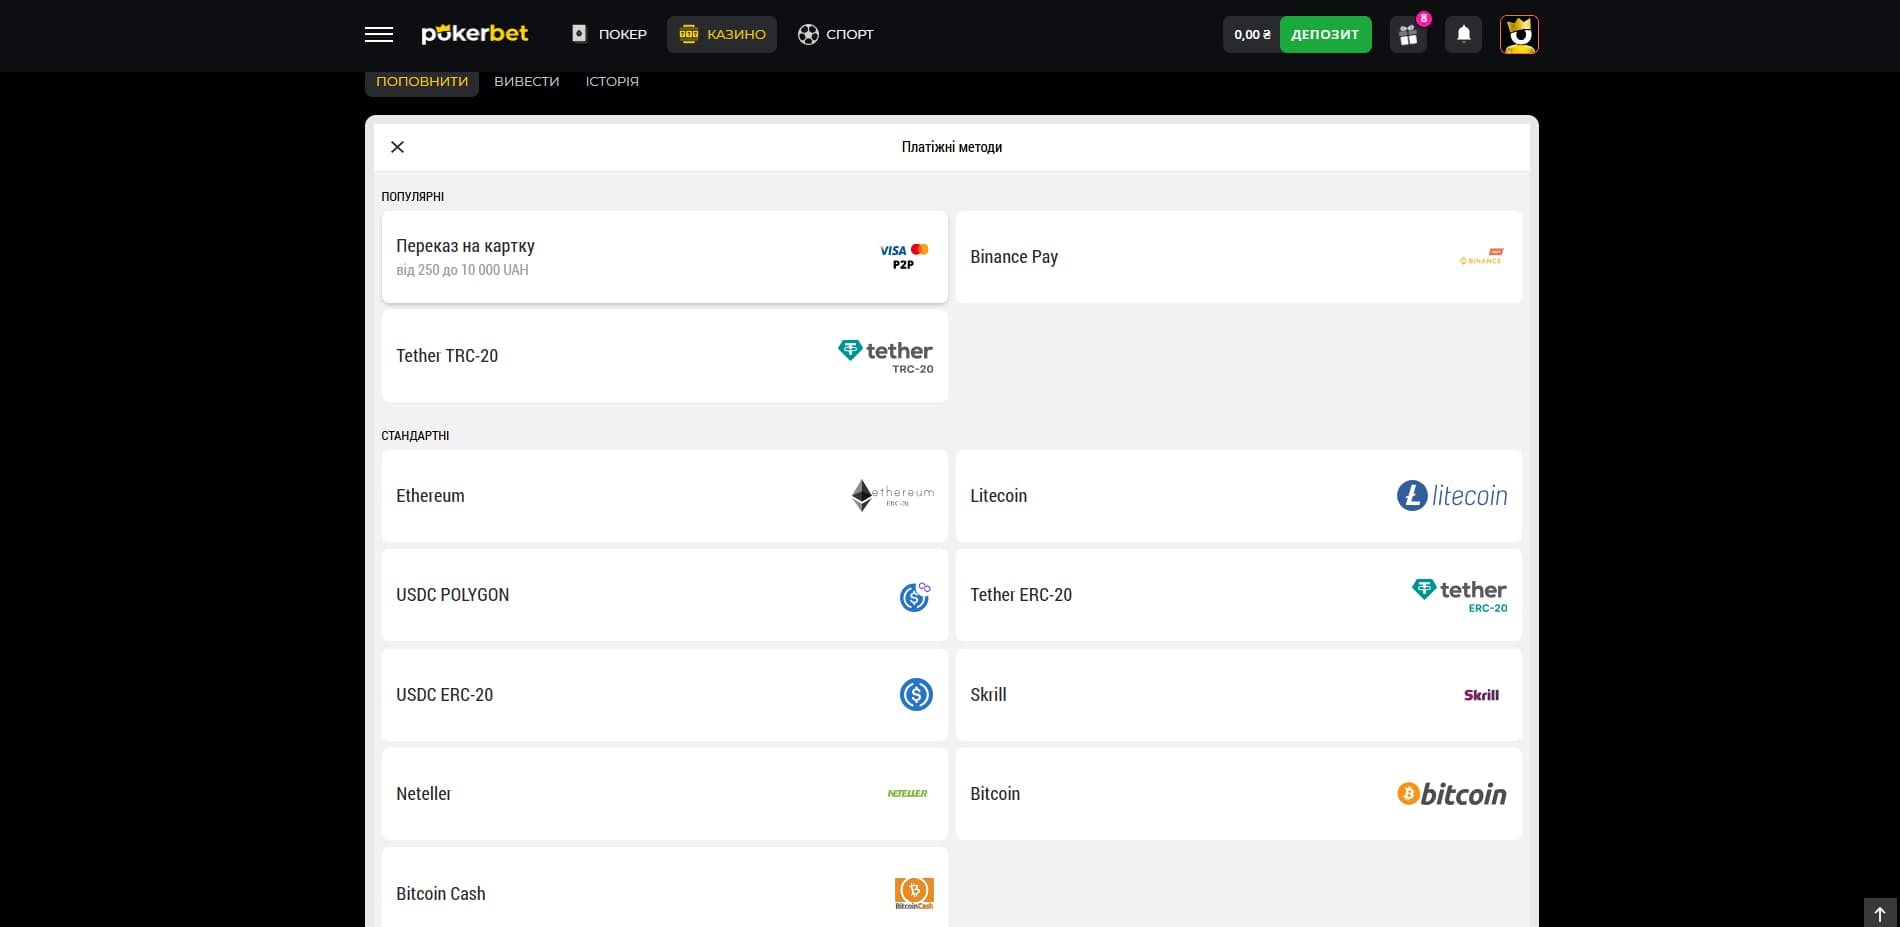Click the СТАНДАРТНІ section label

click(415, 436)
